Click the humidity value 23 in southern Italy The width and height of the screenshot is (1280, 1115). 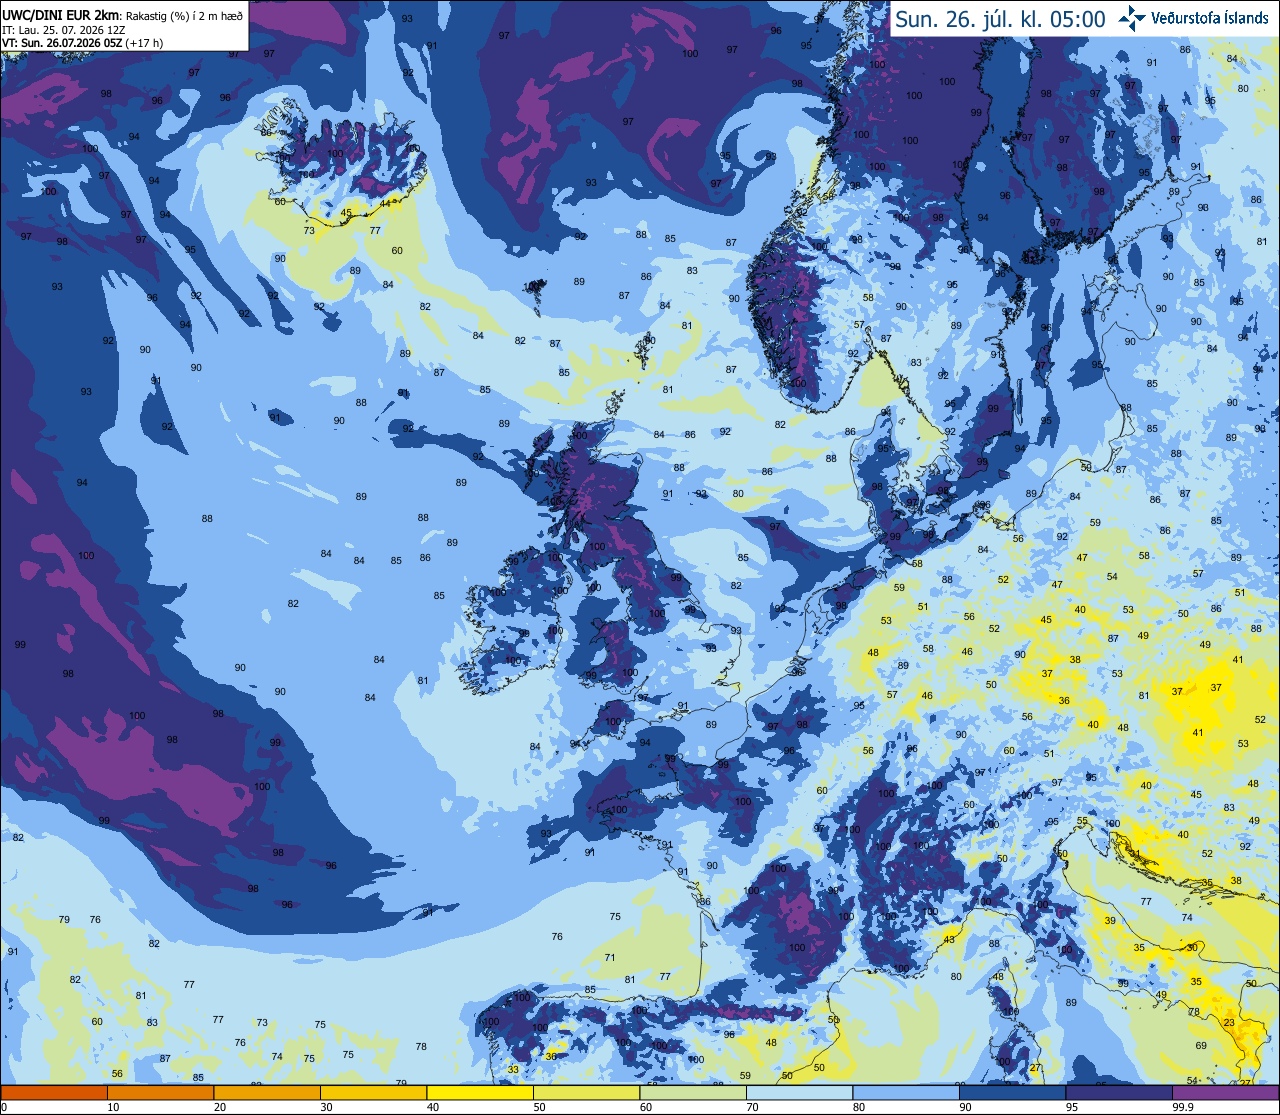tap(1229, 1022)
